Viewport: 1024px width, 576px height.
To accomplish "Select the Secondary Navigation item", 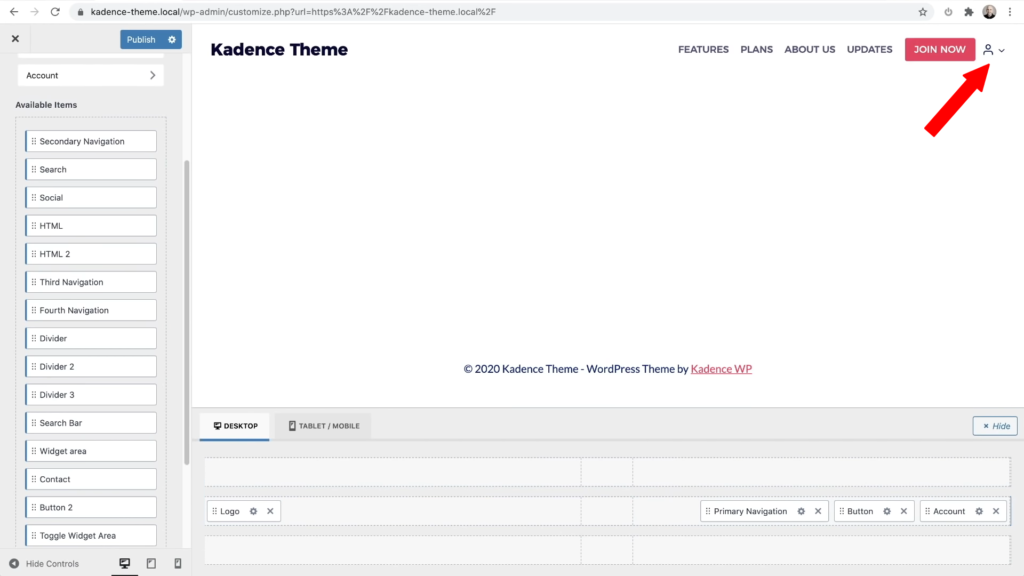I will click(x=91, y=141).
